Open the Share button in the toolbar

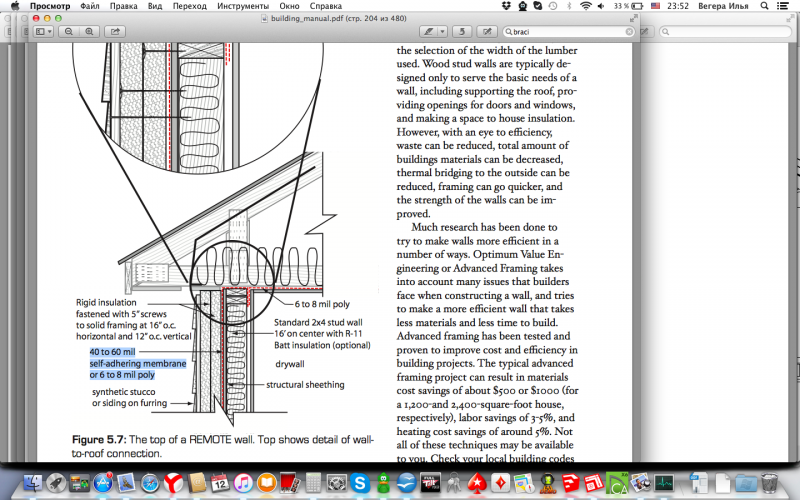116,31
